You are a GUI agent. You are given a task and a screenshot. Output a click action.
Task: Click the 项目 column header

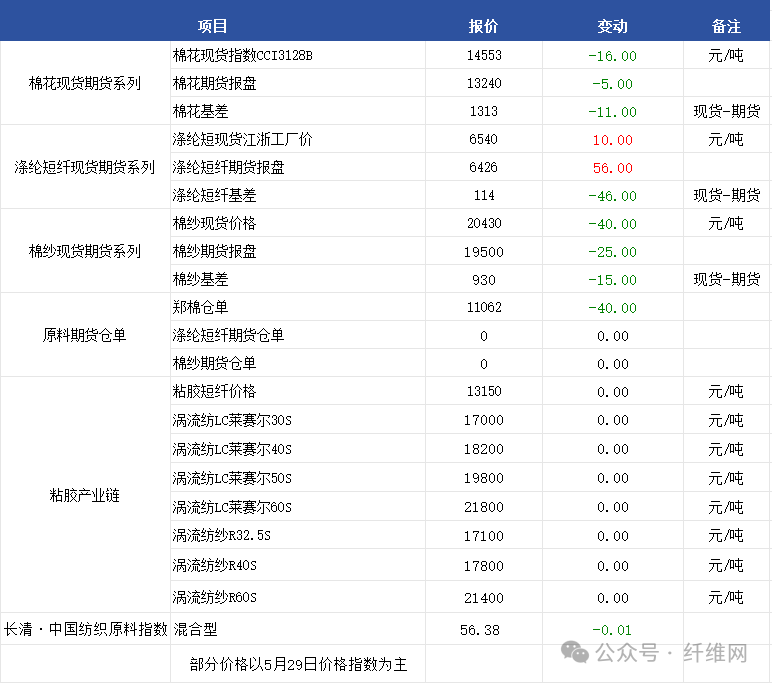coord(212,26)
